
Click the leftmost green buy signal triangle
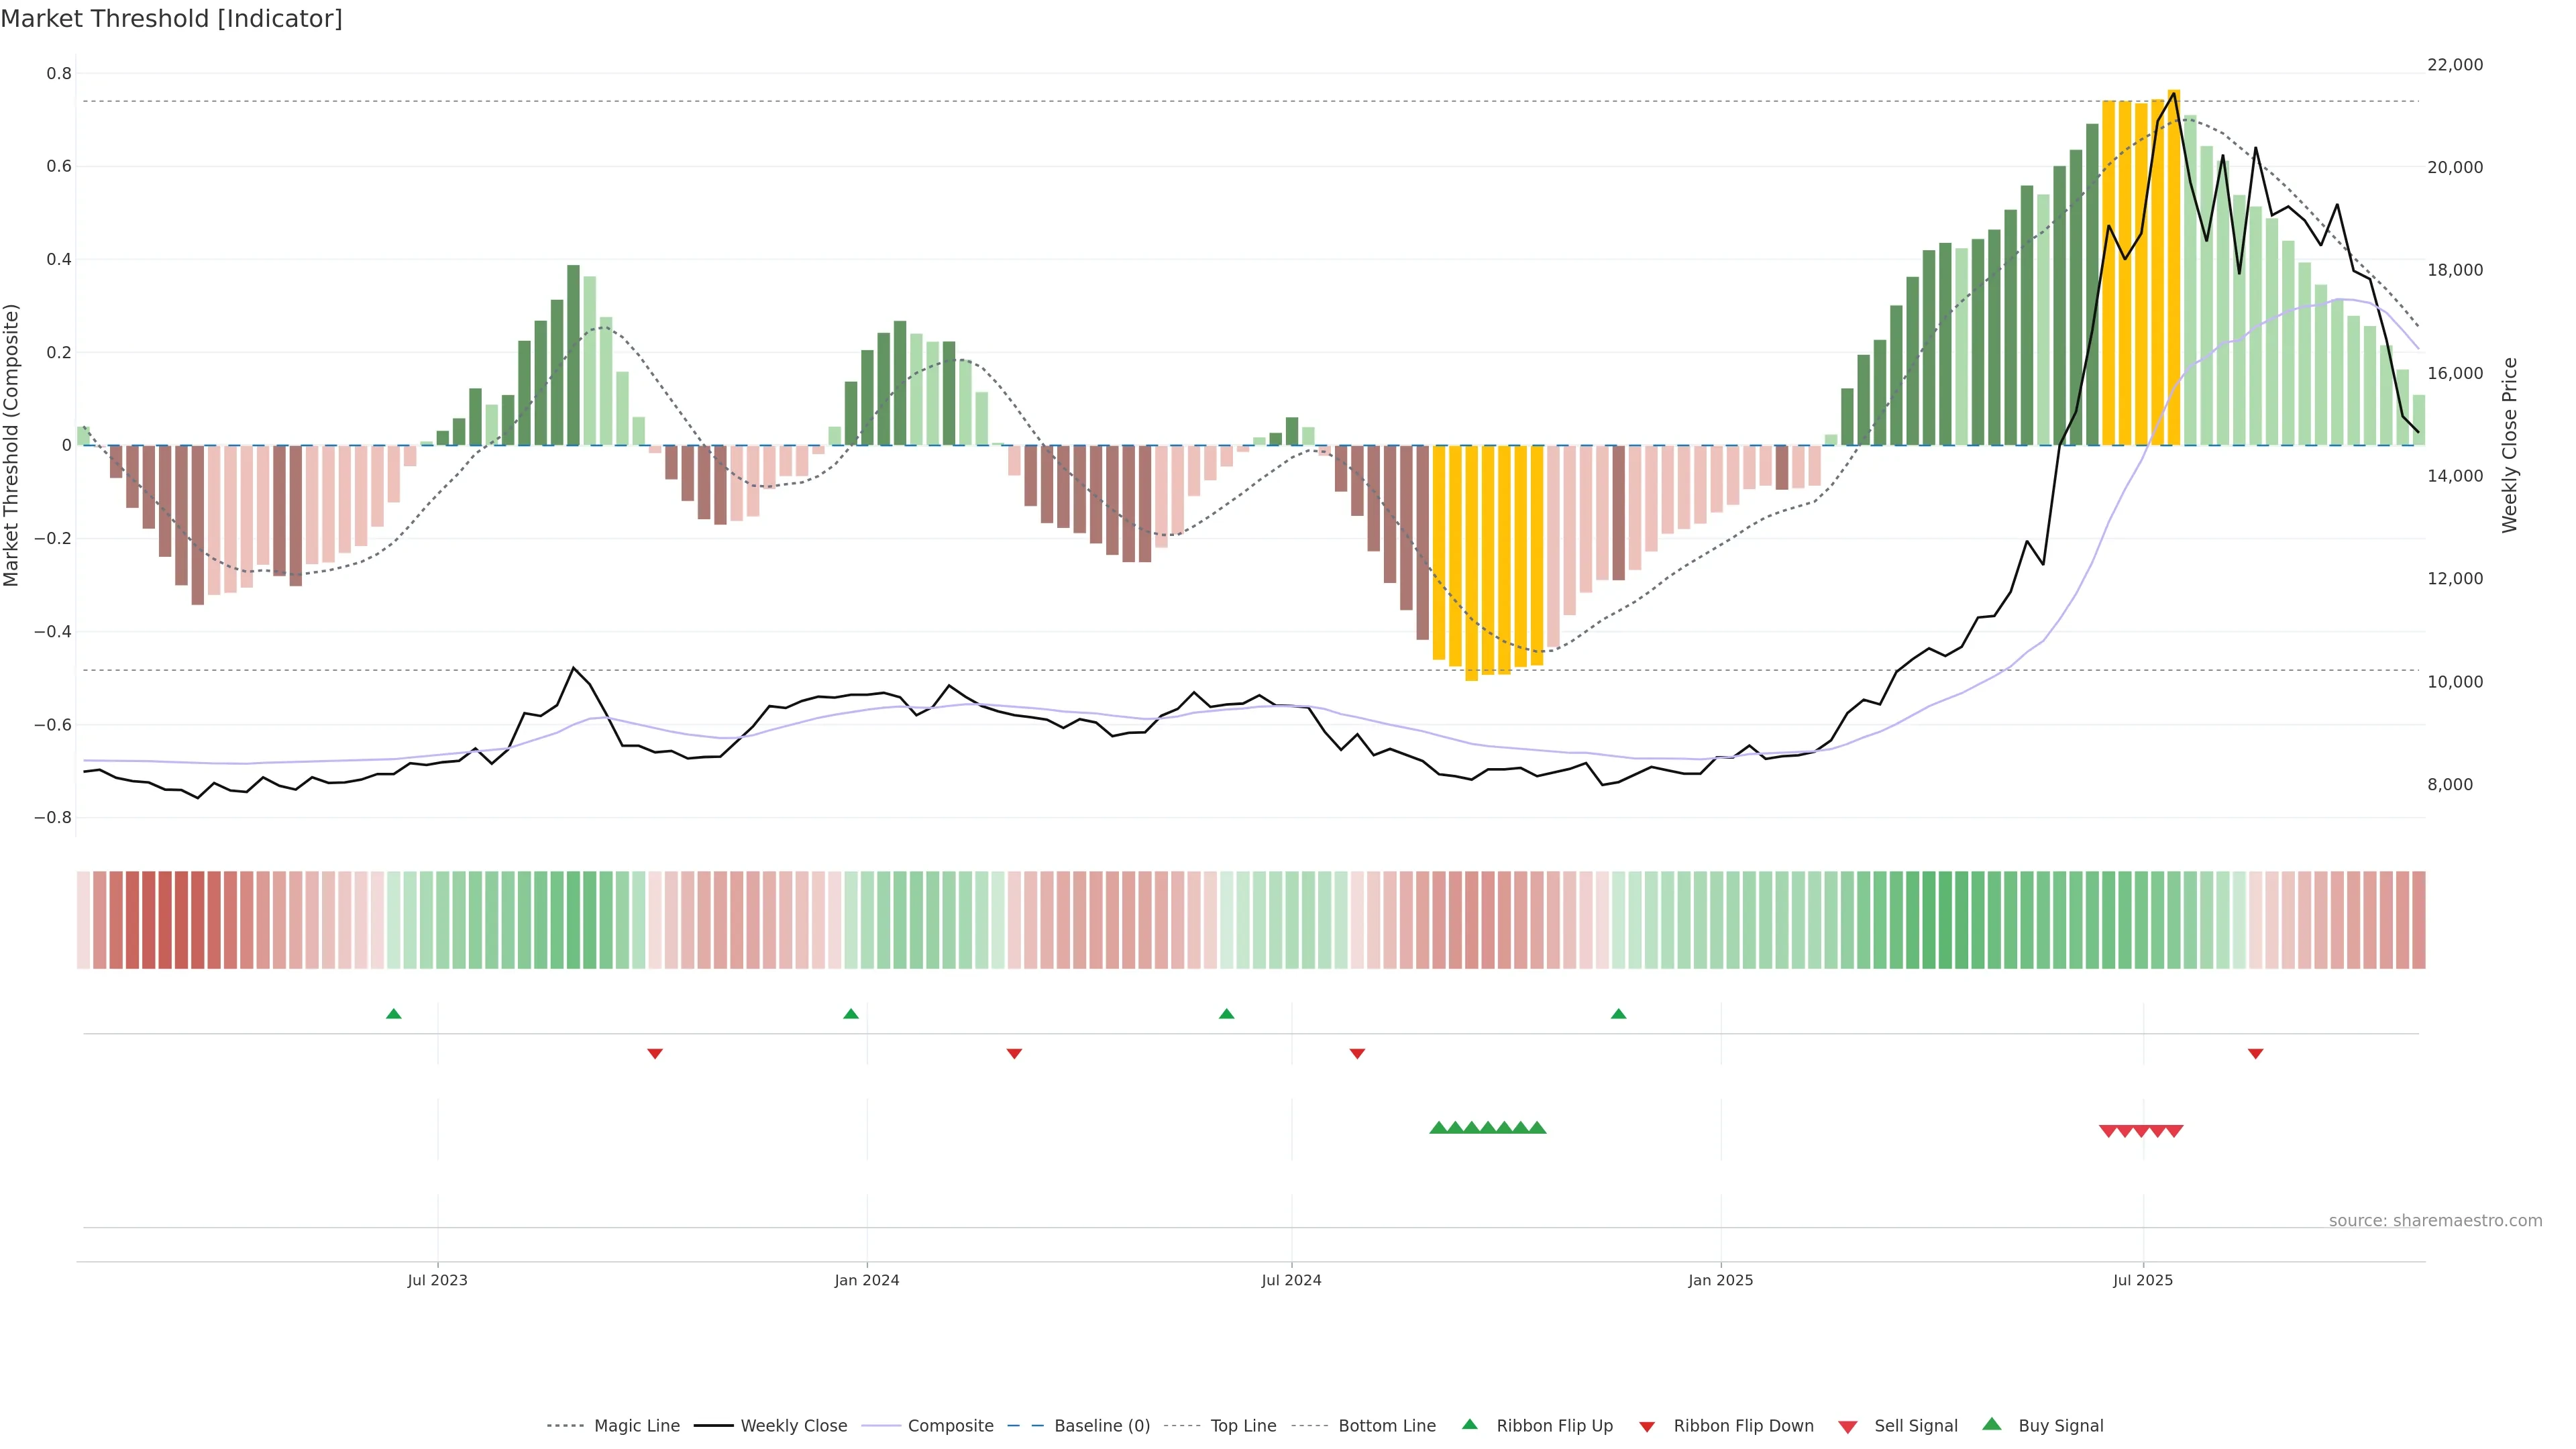tap(1438, 1128)
